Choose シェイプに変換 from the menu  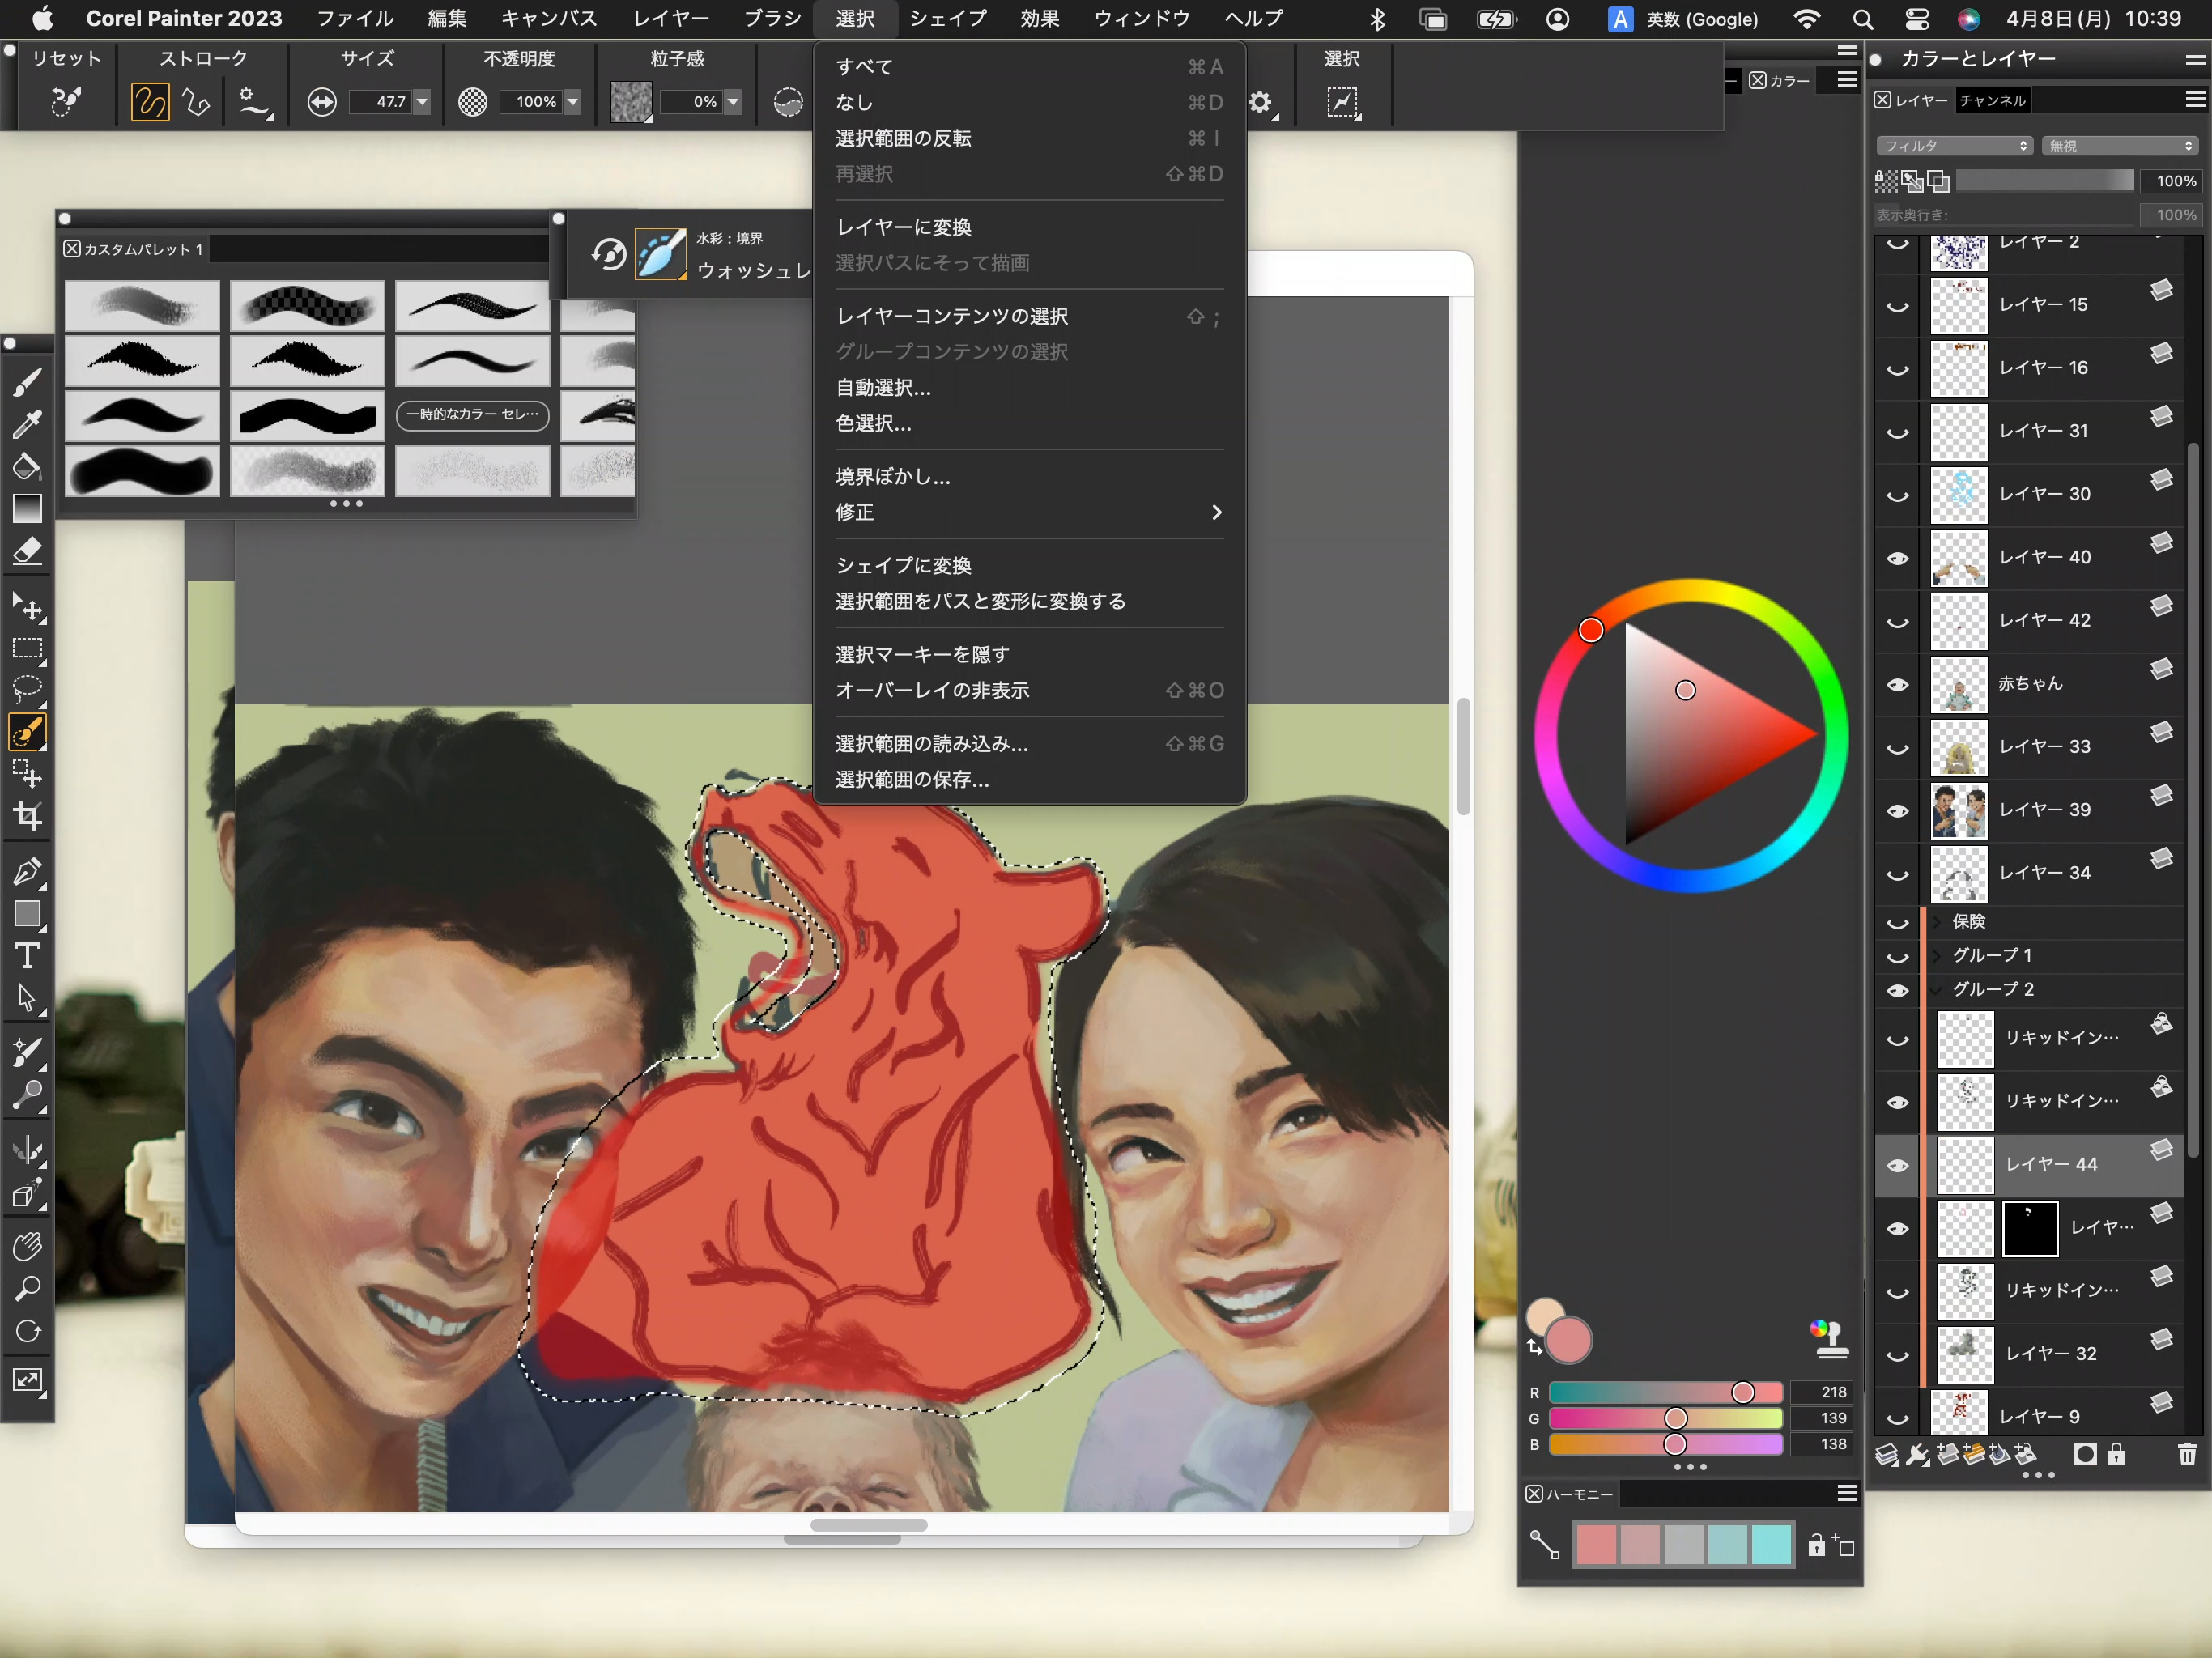point(1030,566)
